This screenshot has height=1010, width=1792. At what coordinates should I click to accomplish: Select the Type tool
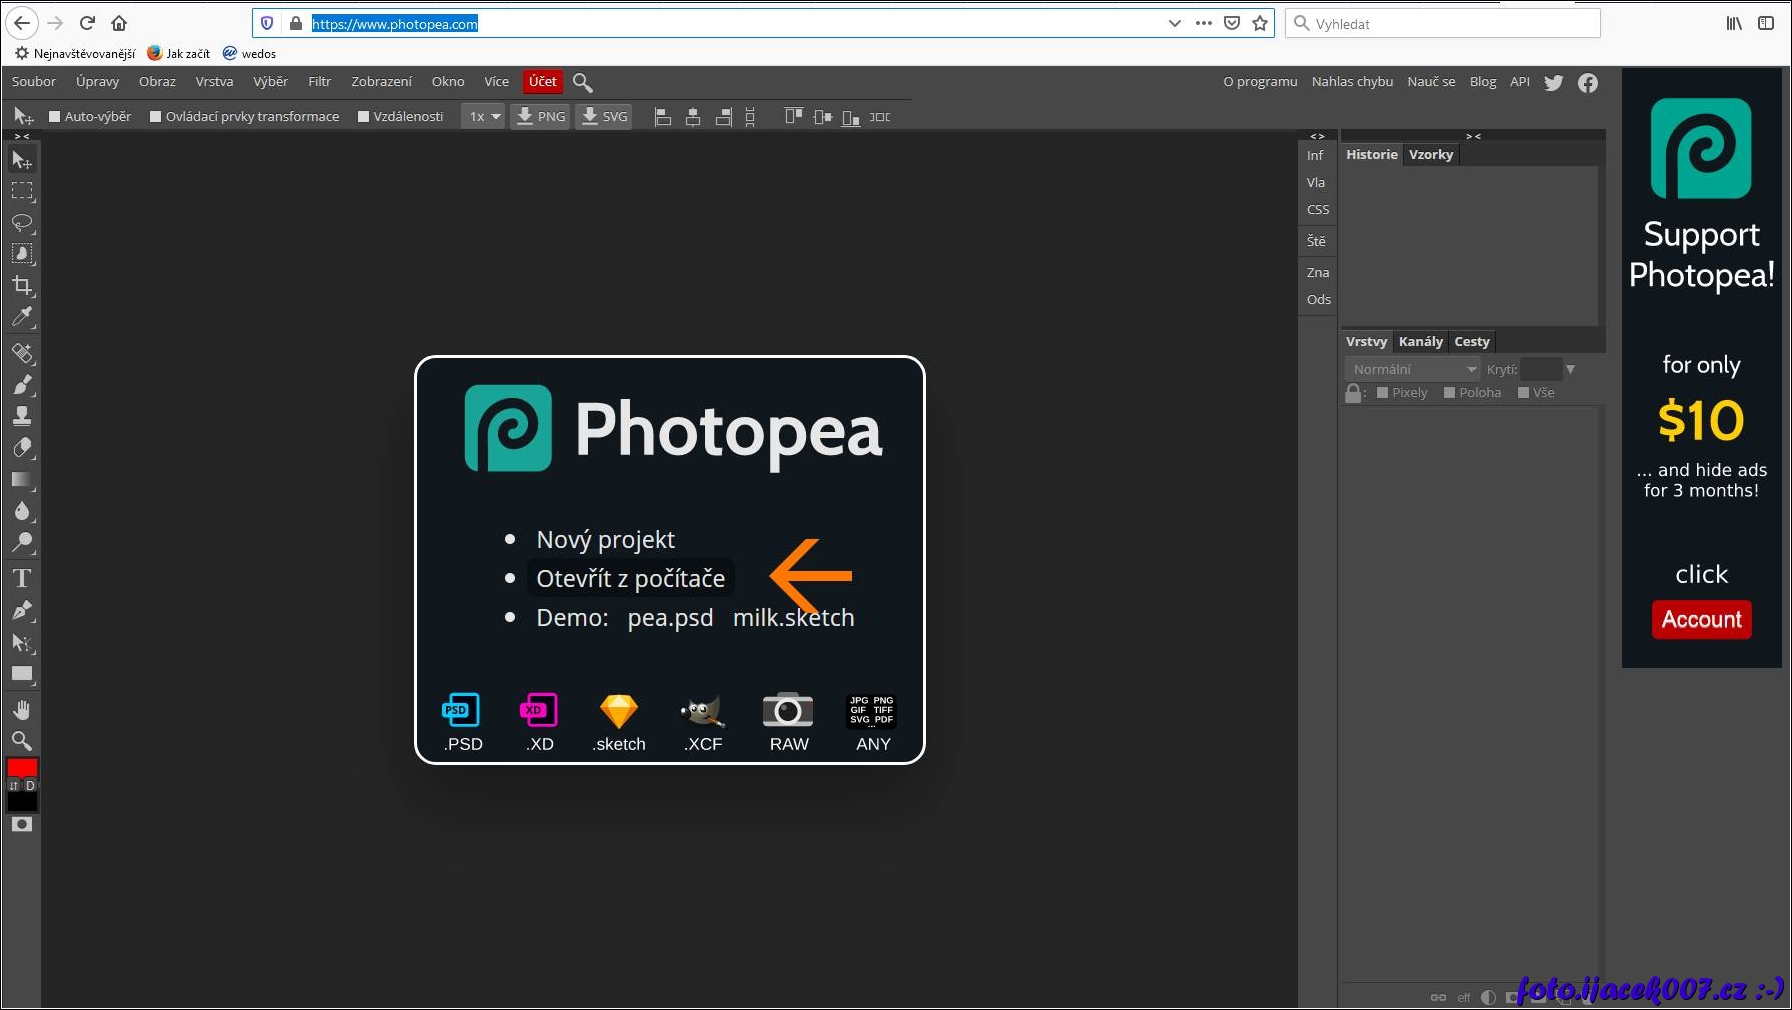pos(22,578)
